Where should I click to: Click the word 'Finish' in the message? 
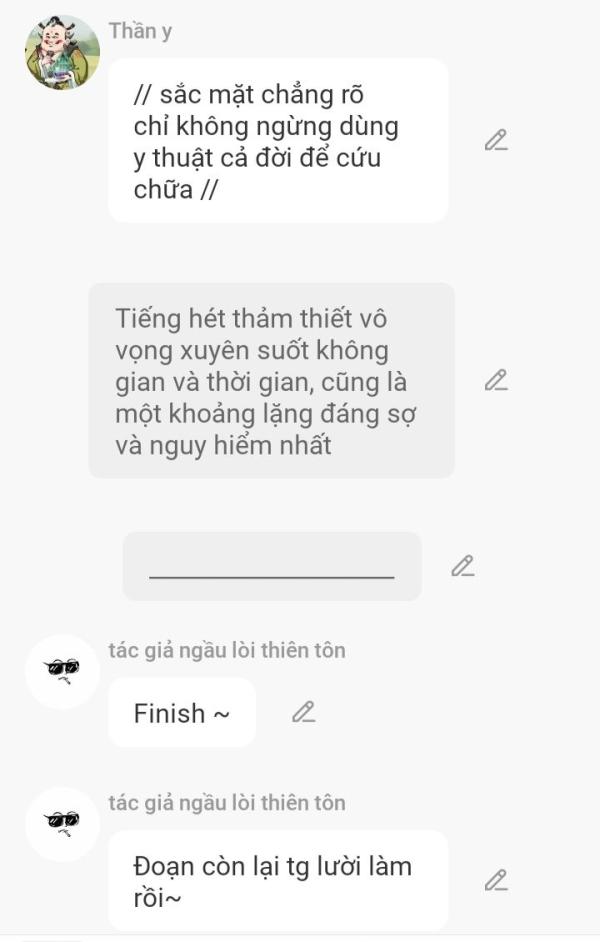click(169, 713)
